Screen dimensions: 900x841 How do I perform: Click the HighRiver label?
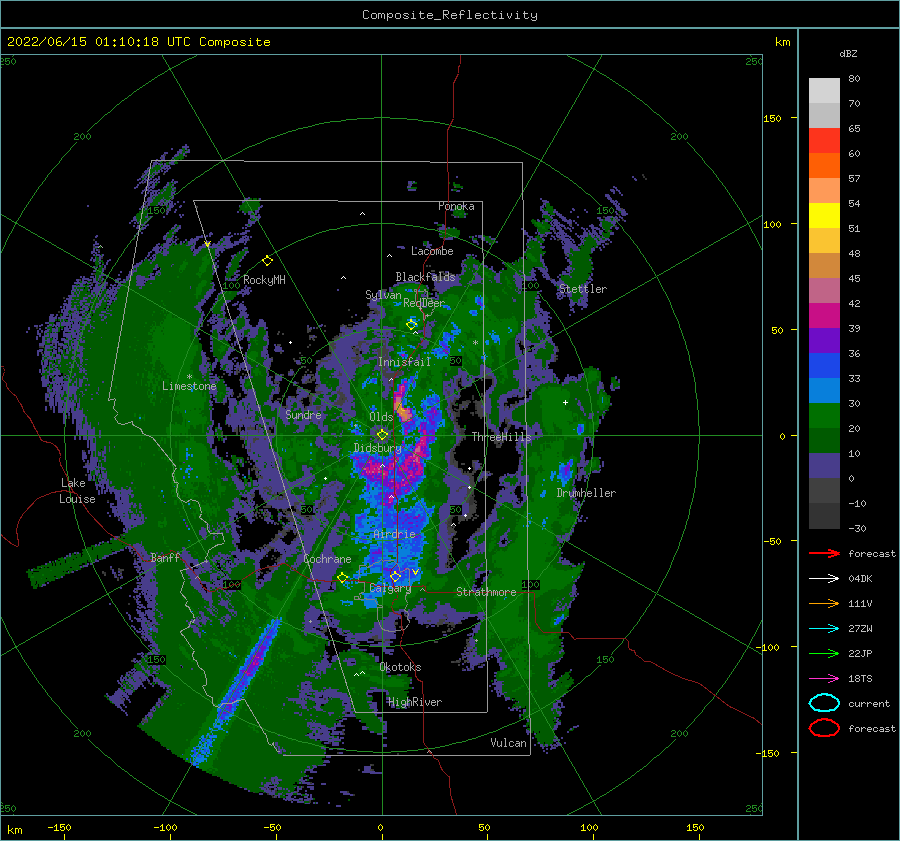[414, 702]
